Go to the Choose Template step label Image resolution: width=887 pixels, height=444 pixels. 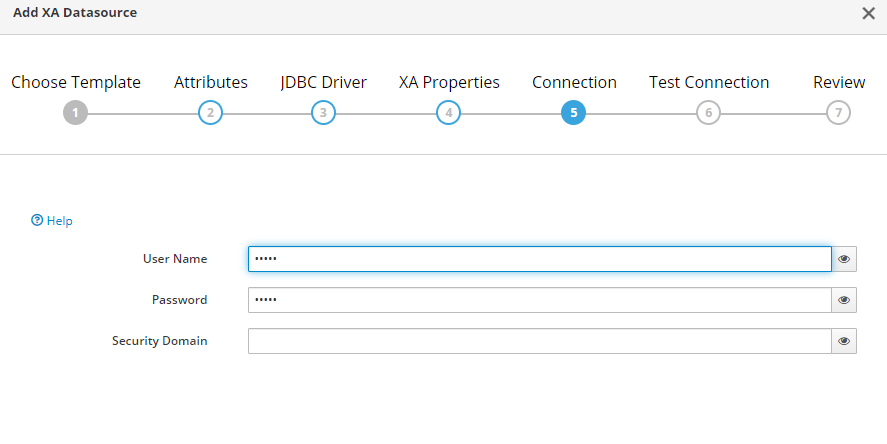click(x=76, y=82)
